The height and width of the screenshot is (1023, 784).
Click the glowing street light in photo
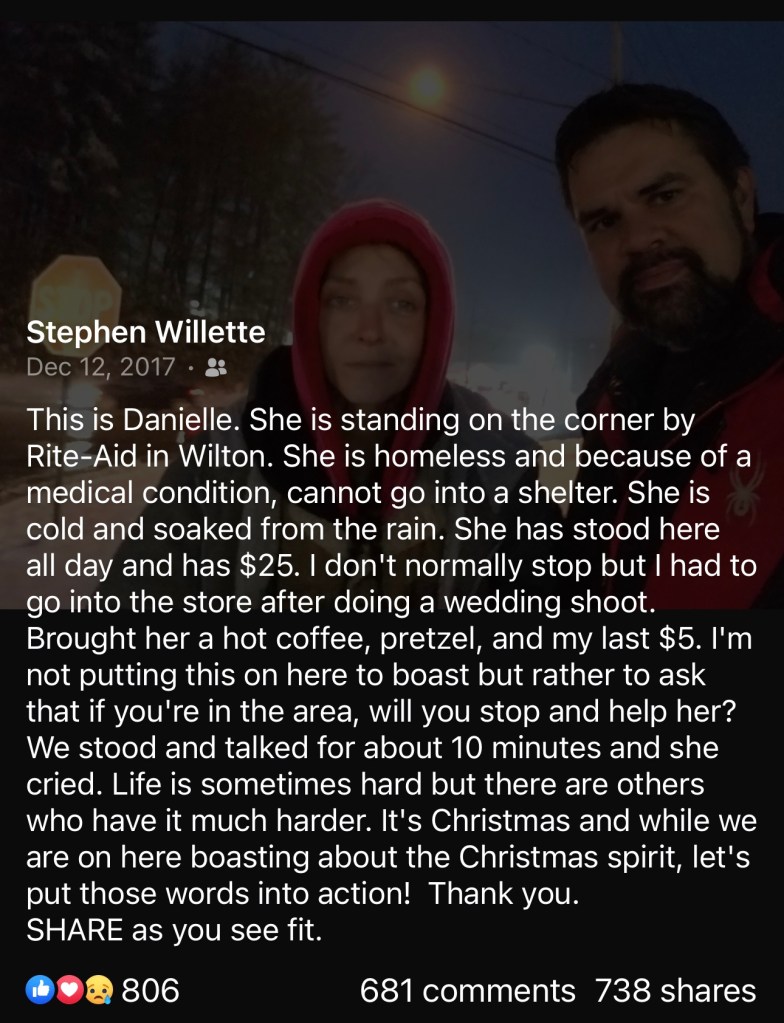[427, 86]
